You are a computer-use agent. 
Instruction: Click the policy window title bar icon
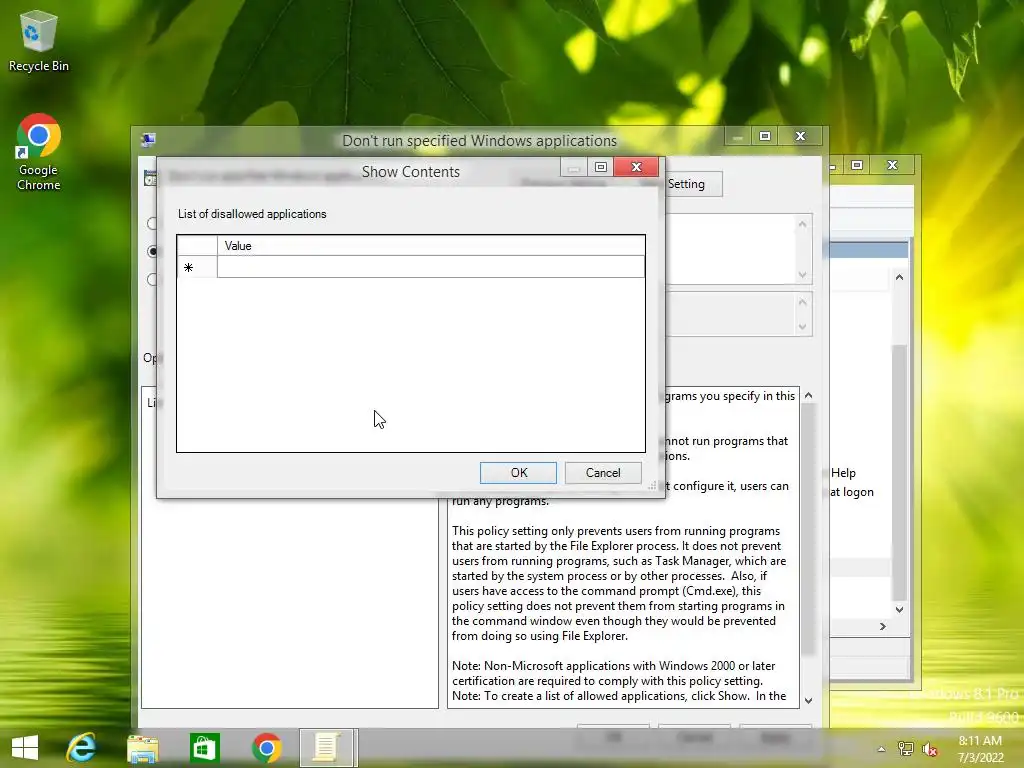pyautogui.click(x=148, y=139)
